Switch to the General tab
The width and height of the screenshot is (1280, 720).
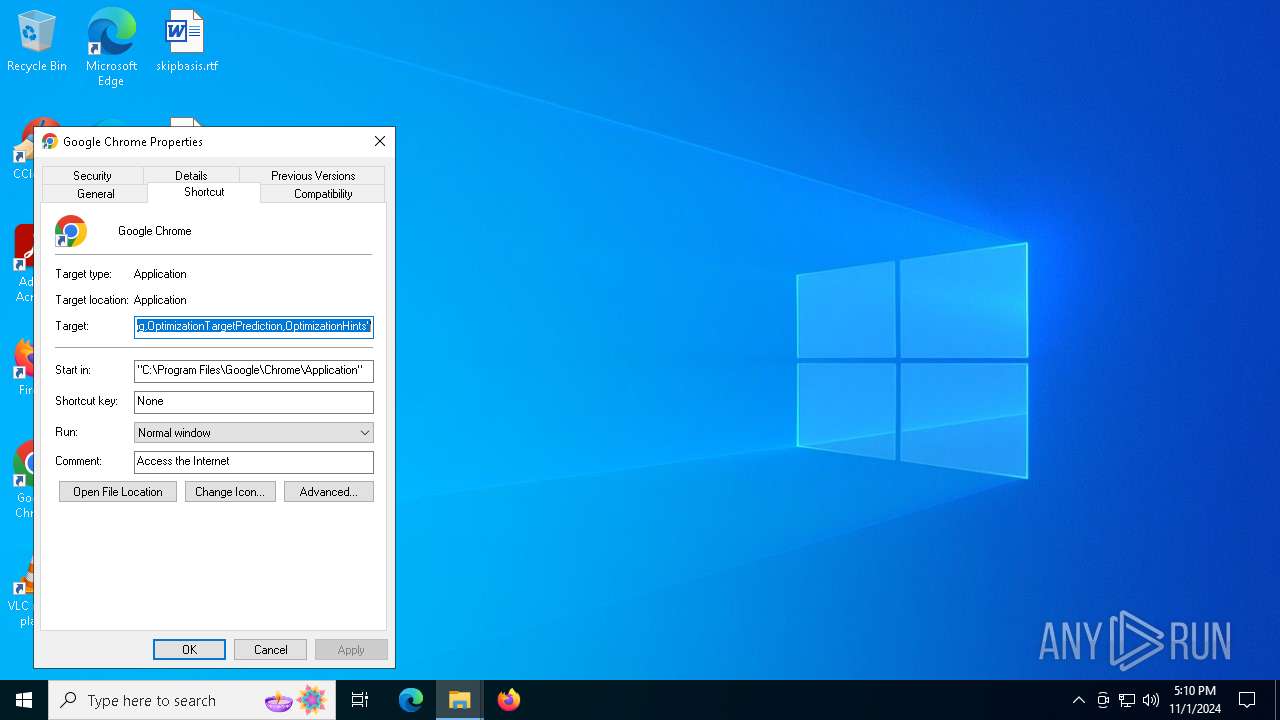click(x=96, y=194)
